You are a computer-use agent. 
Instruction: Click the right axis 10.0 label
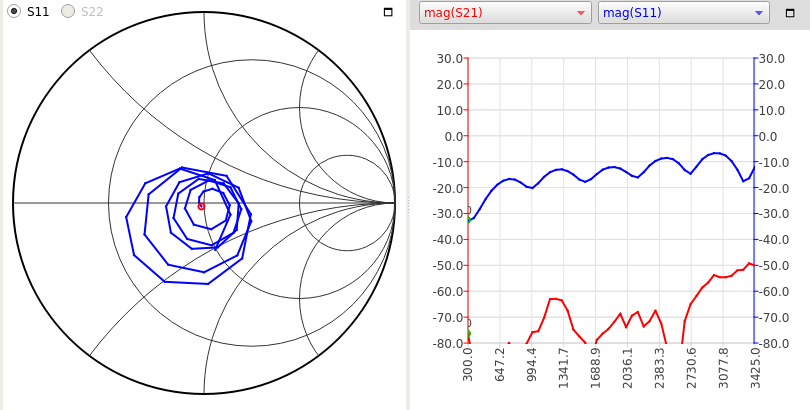pyautogui.click(x=771, y=111)
